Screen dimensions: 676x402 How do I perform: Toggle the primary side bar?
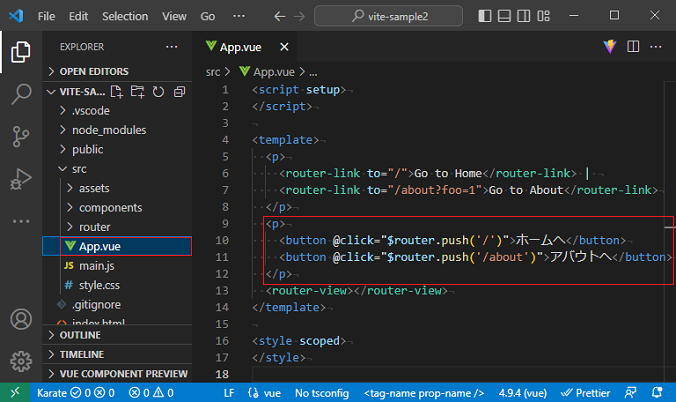coord(485,16)
